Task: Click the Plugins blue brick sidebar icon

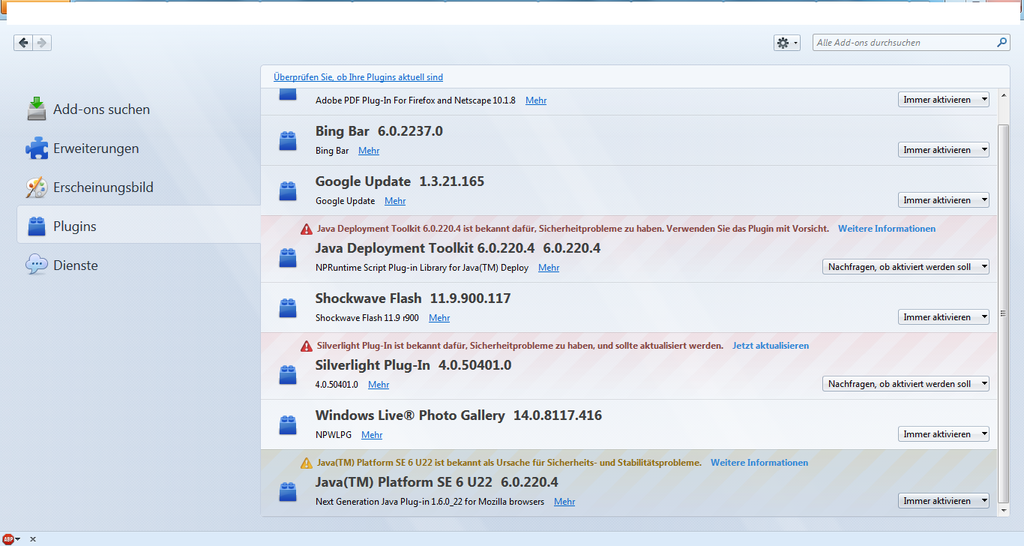Action: (x=37, y=226)
